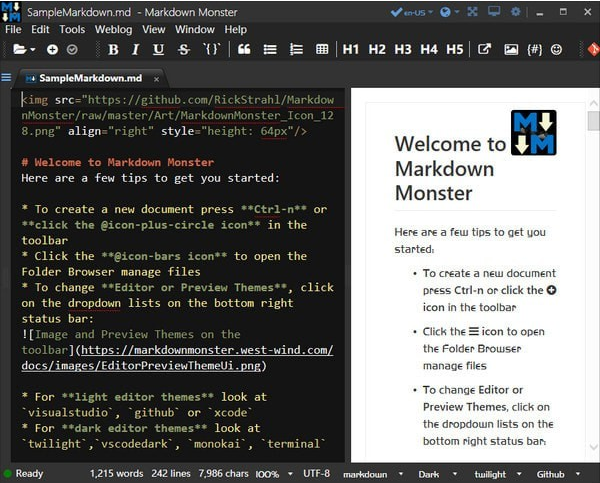Toggle the left sidebar hamburger icon
600x483 pixels.
click(7, 78)
